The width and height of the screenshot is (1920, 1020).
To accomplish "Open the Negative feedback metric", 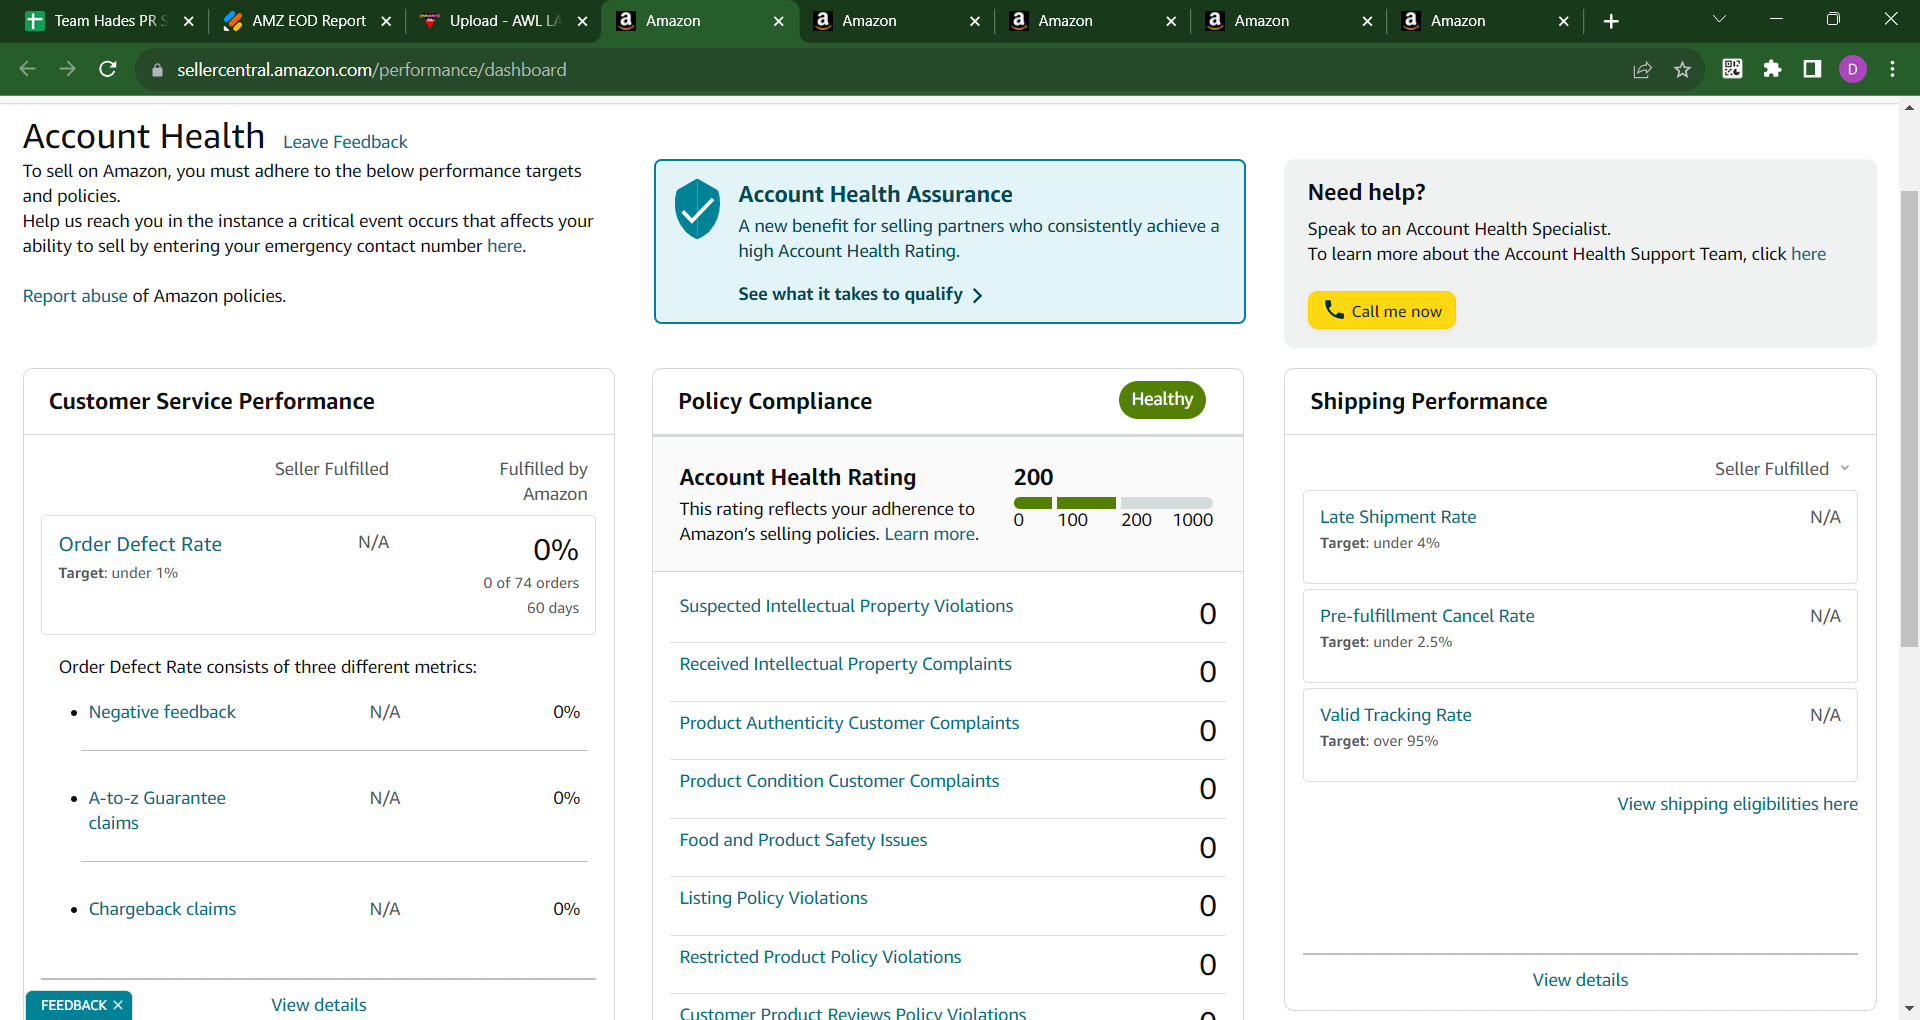I will tap(162, 712).
